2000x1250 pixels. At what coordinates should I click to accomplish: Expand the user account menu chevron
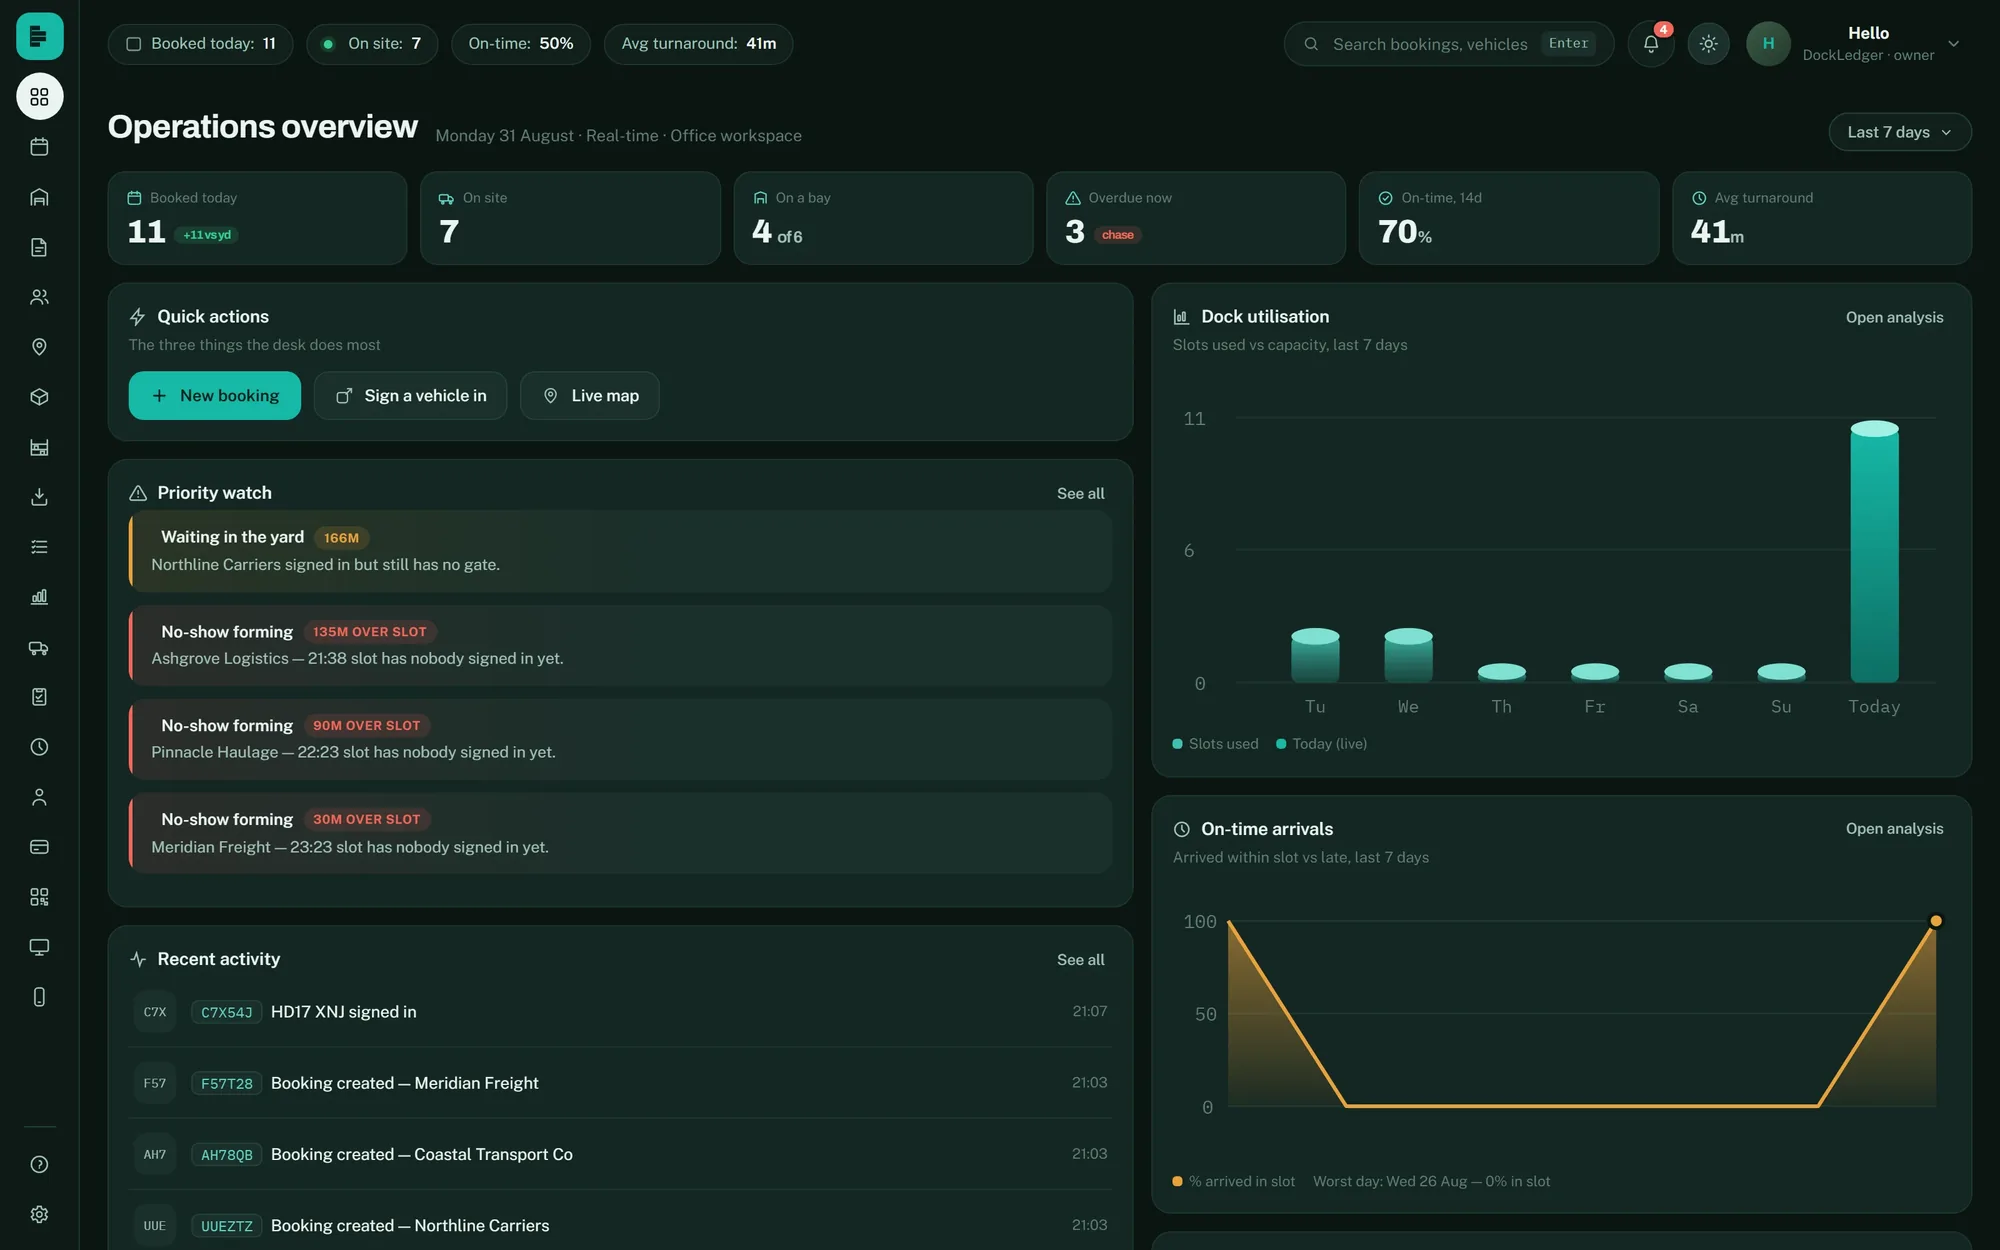click(1953, 44)
